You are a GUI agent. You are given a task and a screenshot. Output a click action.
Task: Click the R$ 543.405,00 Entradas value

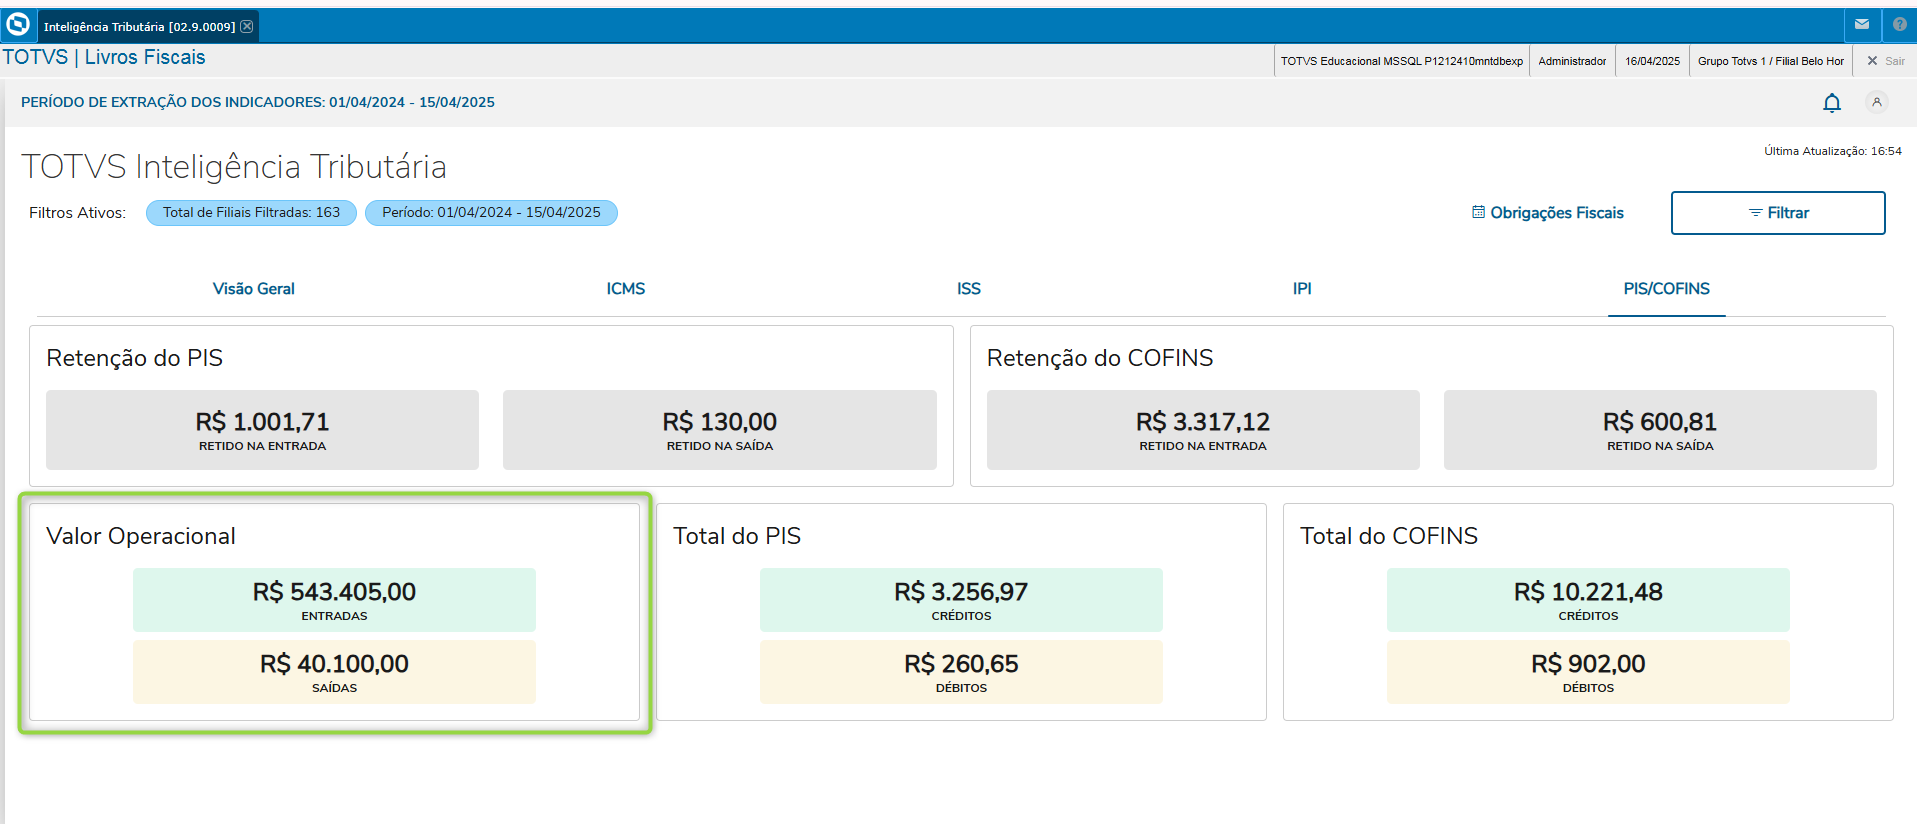(334, 592)
